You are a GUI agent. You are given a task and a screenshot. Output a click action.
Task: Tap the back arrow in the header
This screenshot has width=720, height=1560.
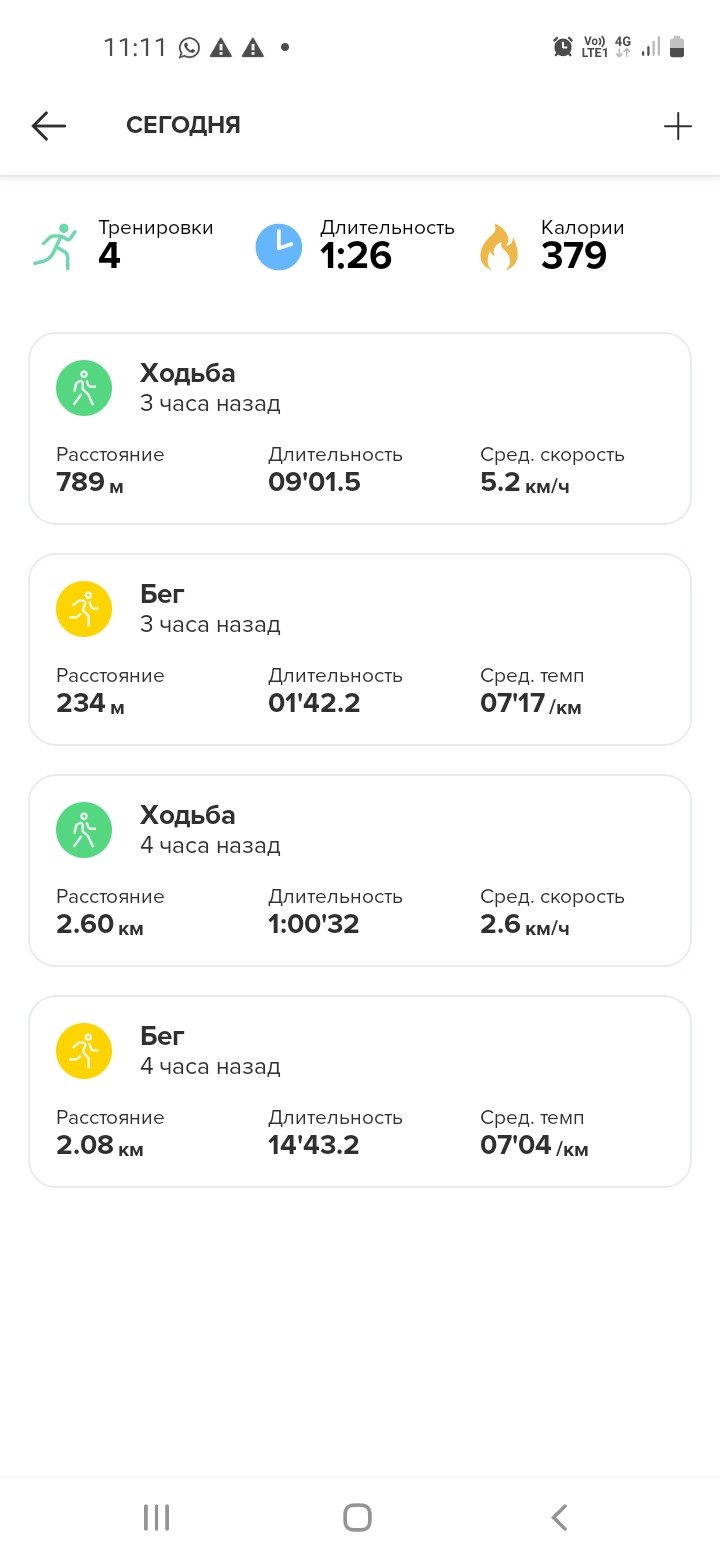(x=48, y=125)
